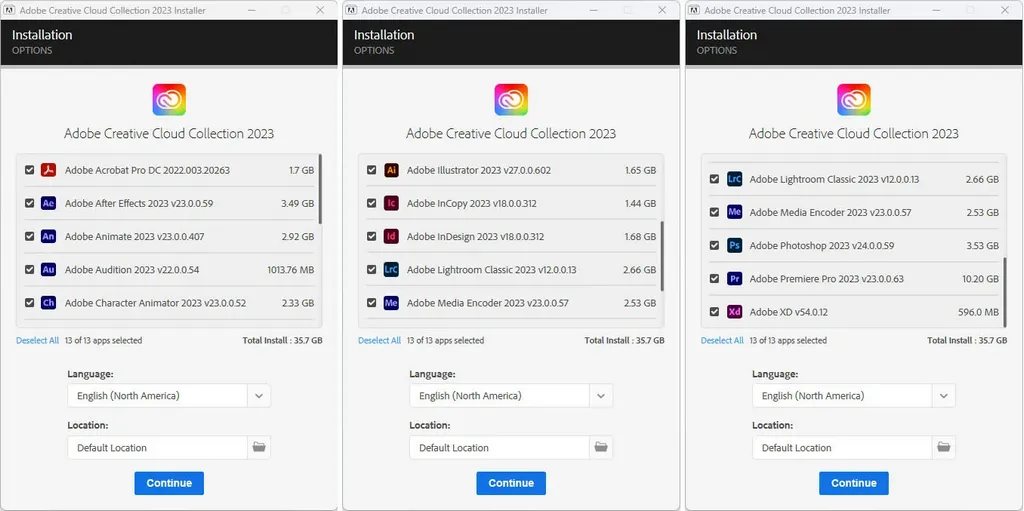
Task: Open folder browse icon in window listing Adobe XD
Action: (x=944, y=448)
